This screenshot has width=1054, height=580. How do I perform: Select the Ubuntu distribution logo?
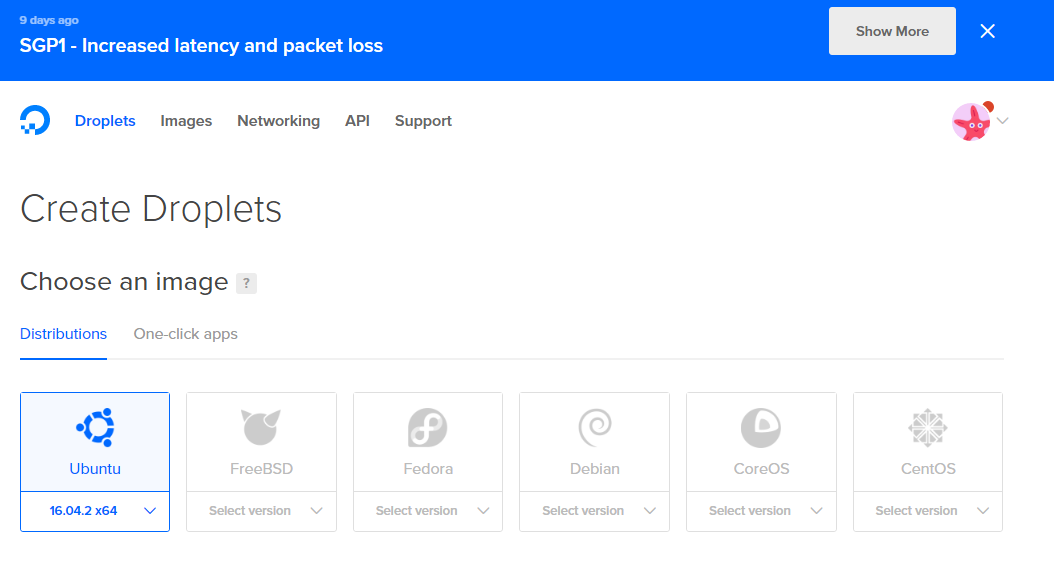click(95, 428)
